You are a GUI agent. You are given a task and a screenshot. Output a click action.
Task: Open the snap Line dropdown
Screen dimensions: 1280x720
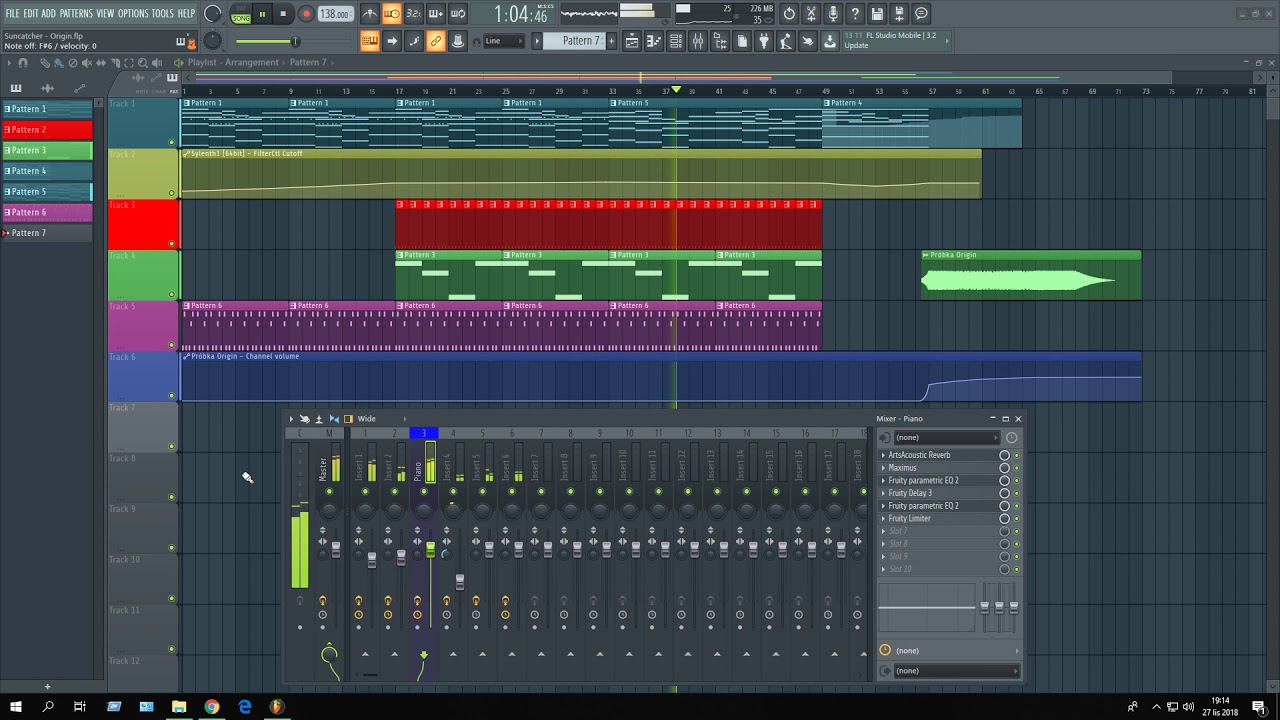(x=504, y=41)
